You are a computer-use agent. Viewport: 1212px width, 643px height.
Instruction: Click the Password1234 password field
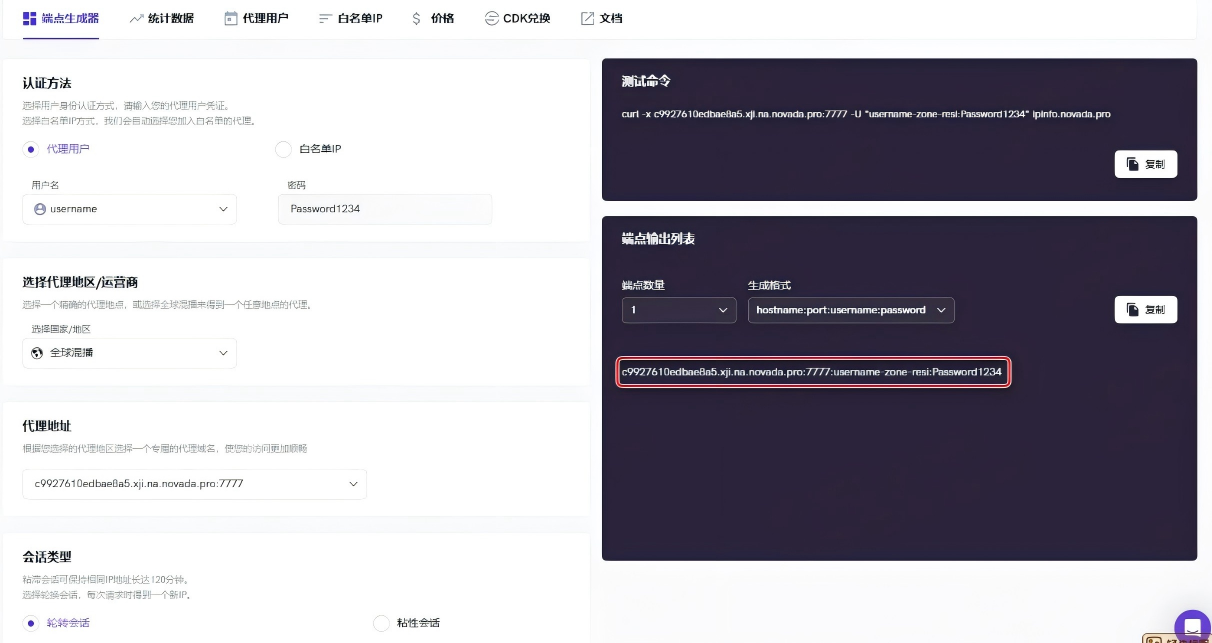pyautogui.click(x=385, y=209)
